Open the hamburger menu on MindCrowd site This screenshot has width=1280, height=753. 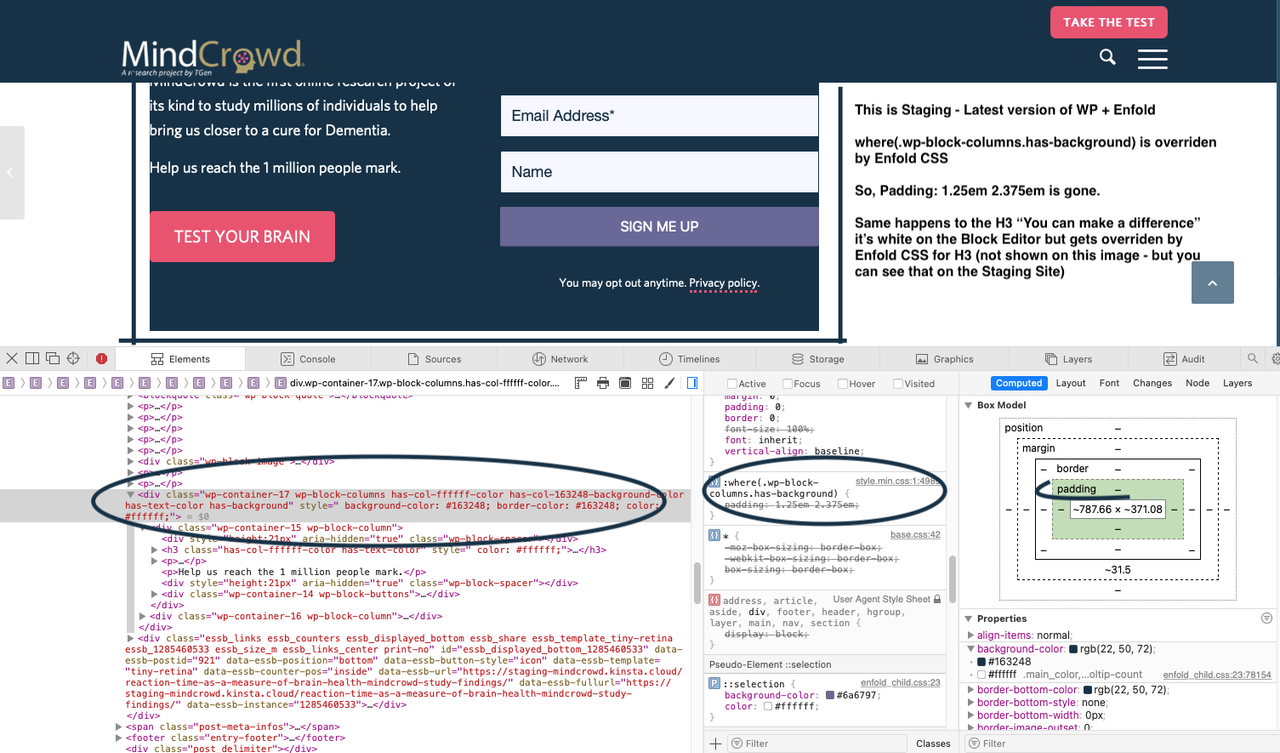tap(1152, 58)
